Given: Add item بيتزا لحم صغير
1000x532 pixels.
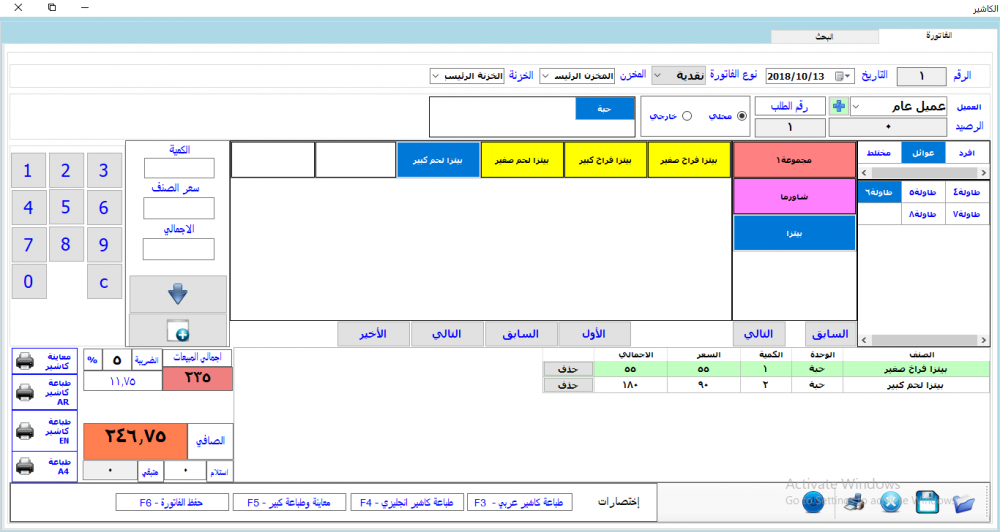Looking at the screenshot, I should 522,160.
